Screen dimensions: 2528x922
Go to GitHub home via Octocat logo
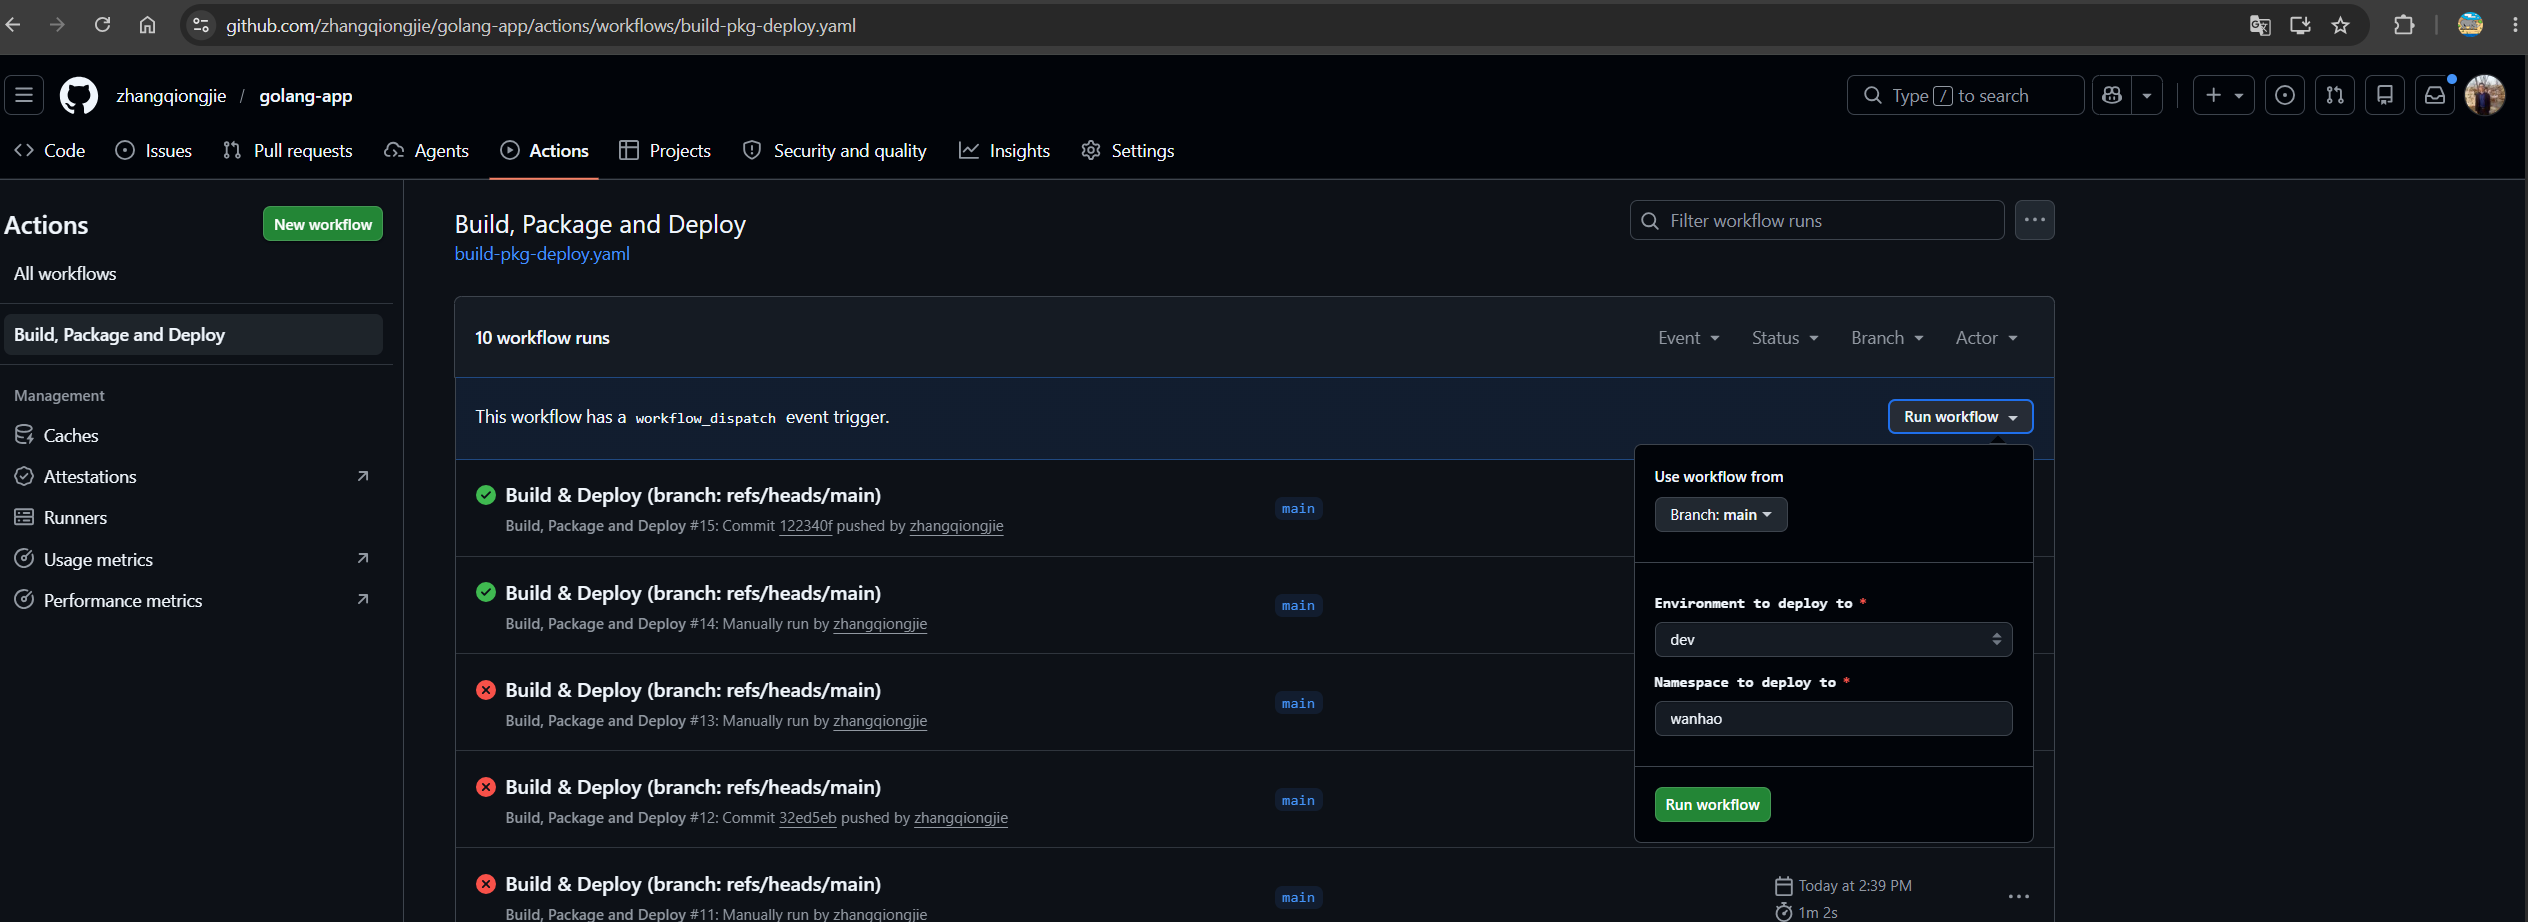coord(79,96)
